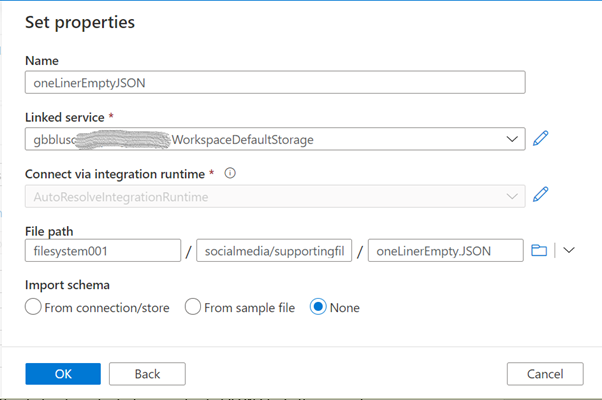Screen dimensions: 602x400
Task: Cancel the Set properties dialog
Action: pyautogui.click(x=544, y=373)
